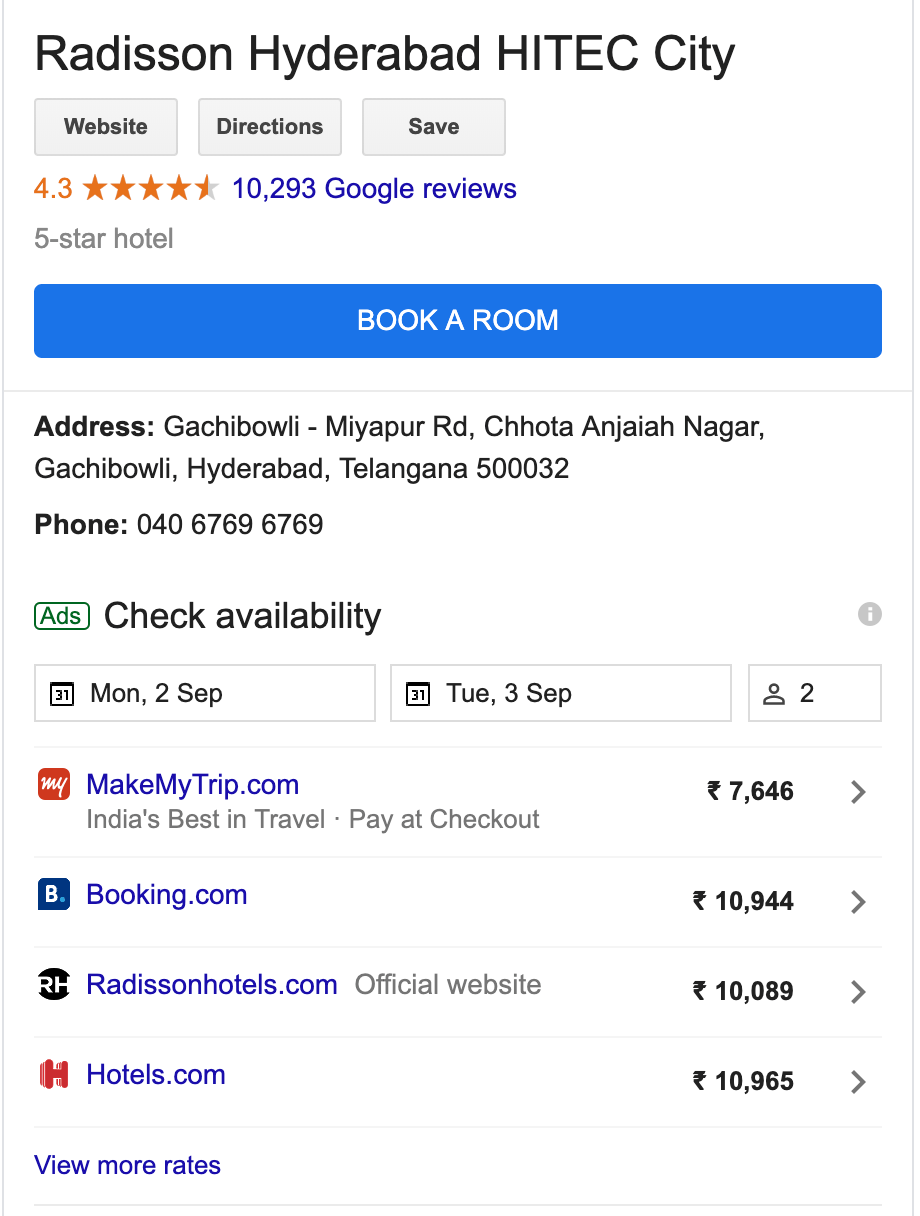Click the star rating display
This screenshot has width=920, height=1216.
tap(150, 189)
